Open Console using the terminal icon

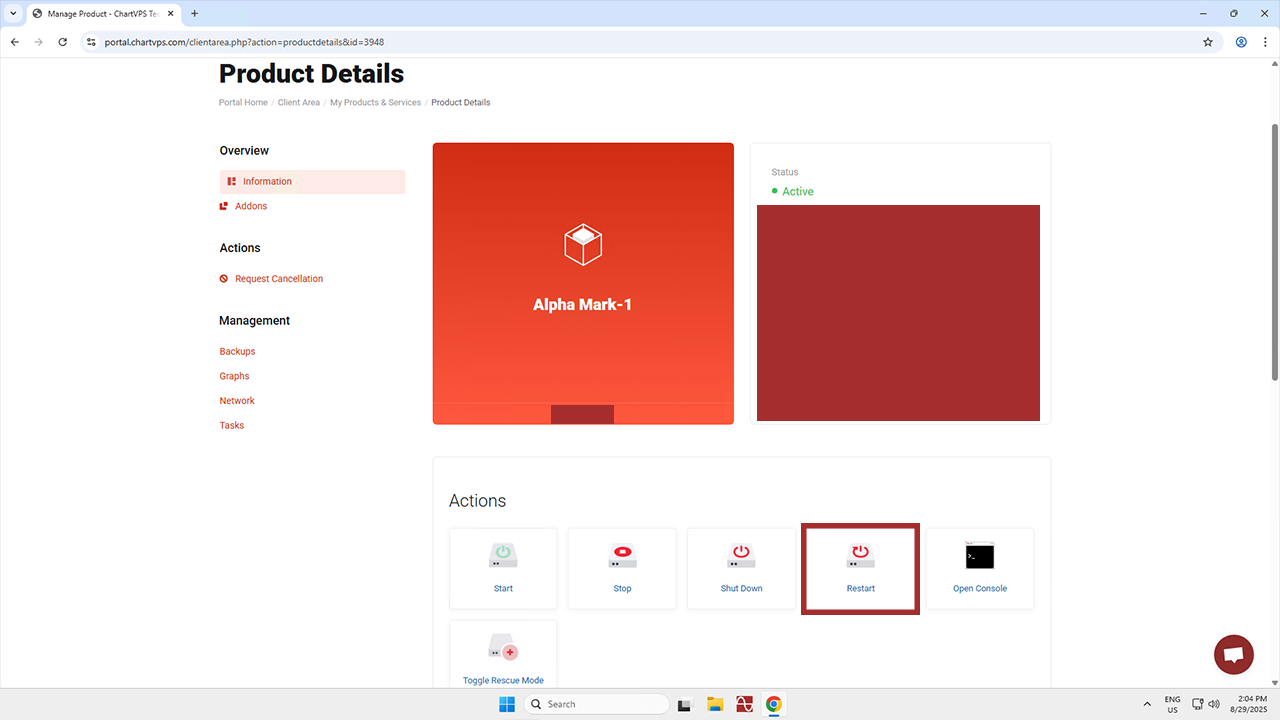pos(979,556)
